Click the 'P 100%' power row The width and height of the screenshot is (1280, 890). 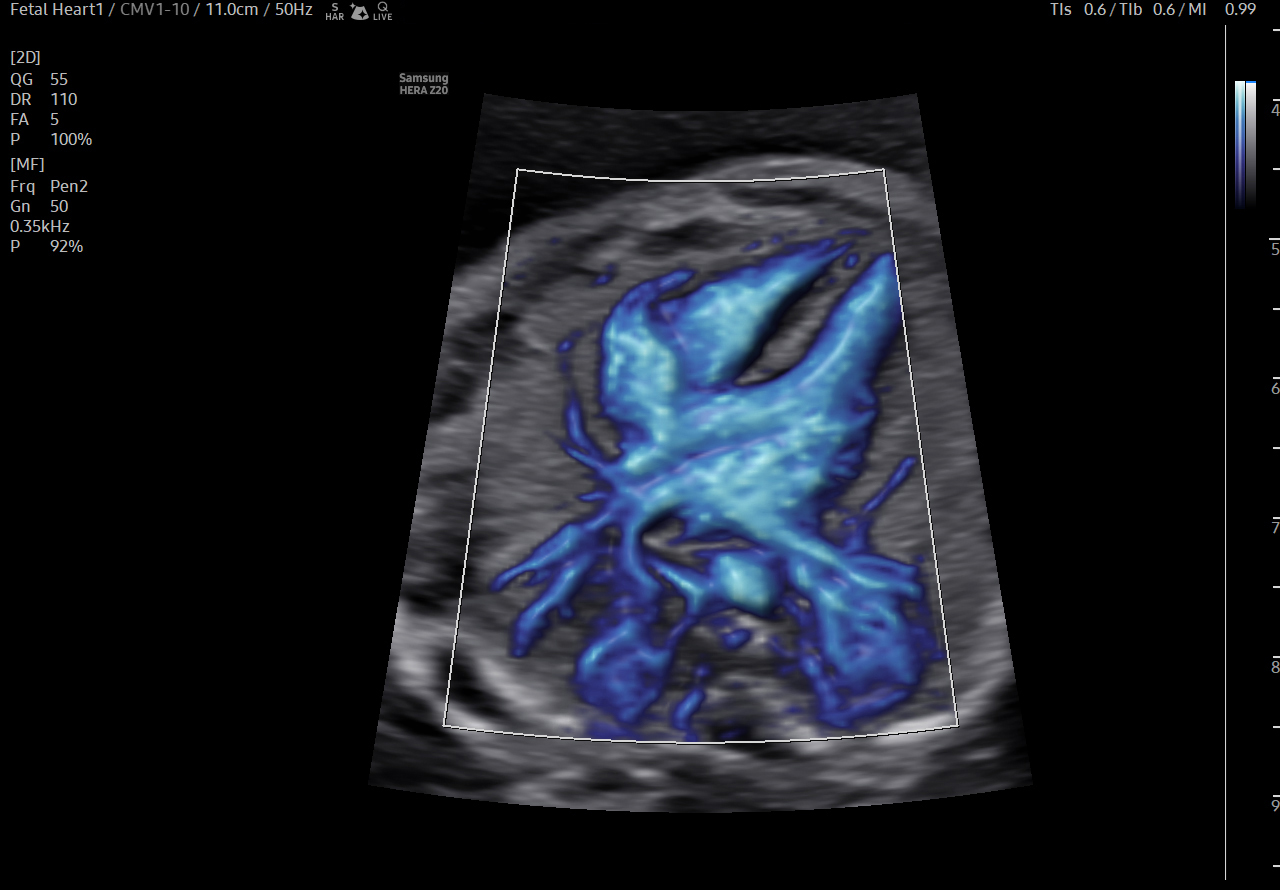pos(51,139)
